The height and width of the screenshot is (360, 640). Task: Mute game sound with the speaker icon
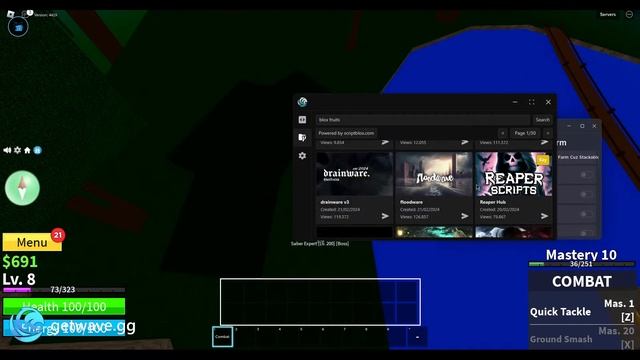(7, 150)
